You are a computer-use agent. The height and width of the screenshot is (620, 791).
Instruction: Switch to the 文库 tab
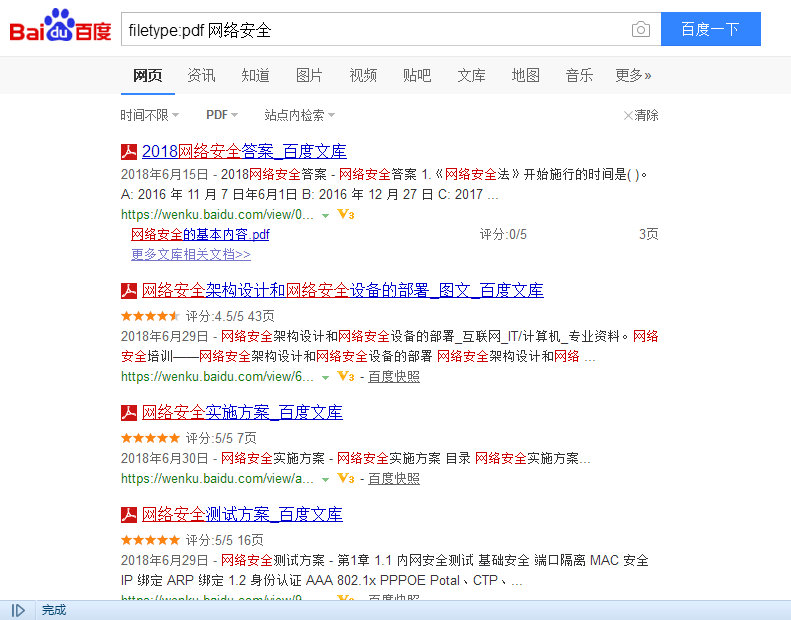point(471,76)
